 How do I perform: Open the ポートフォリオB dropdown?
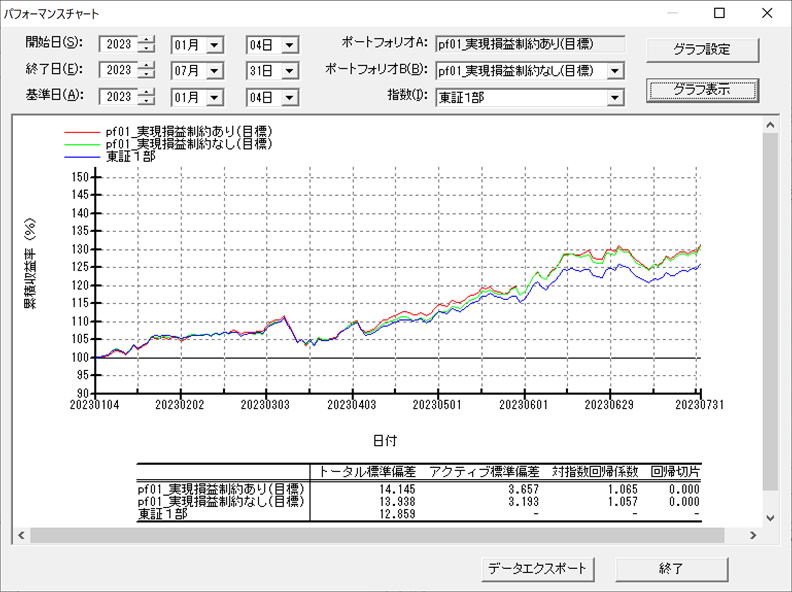(x=615, y=71)
